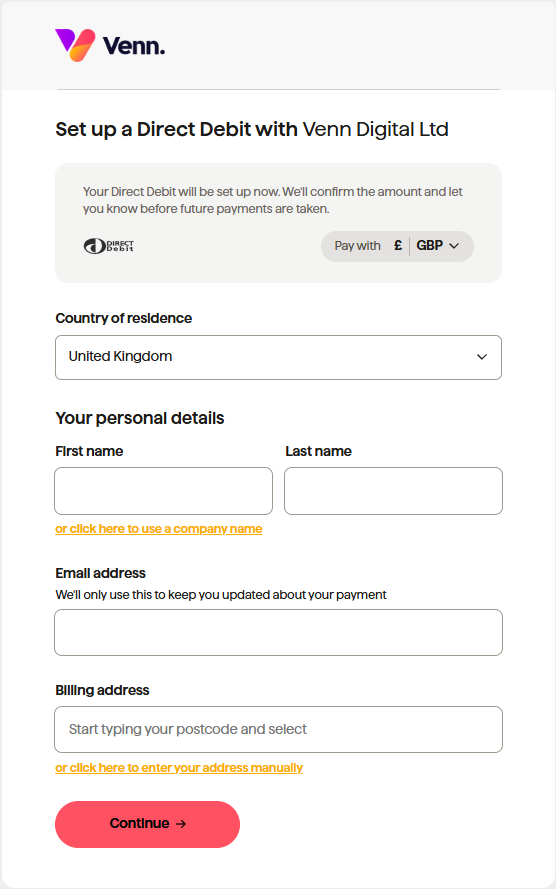Click the Direct Debit logo

click(x=109, y=246)
